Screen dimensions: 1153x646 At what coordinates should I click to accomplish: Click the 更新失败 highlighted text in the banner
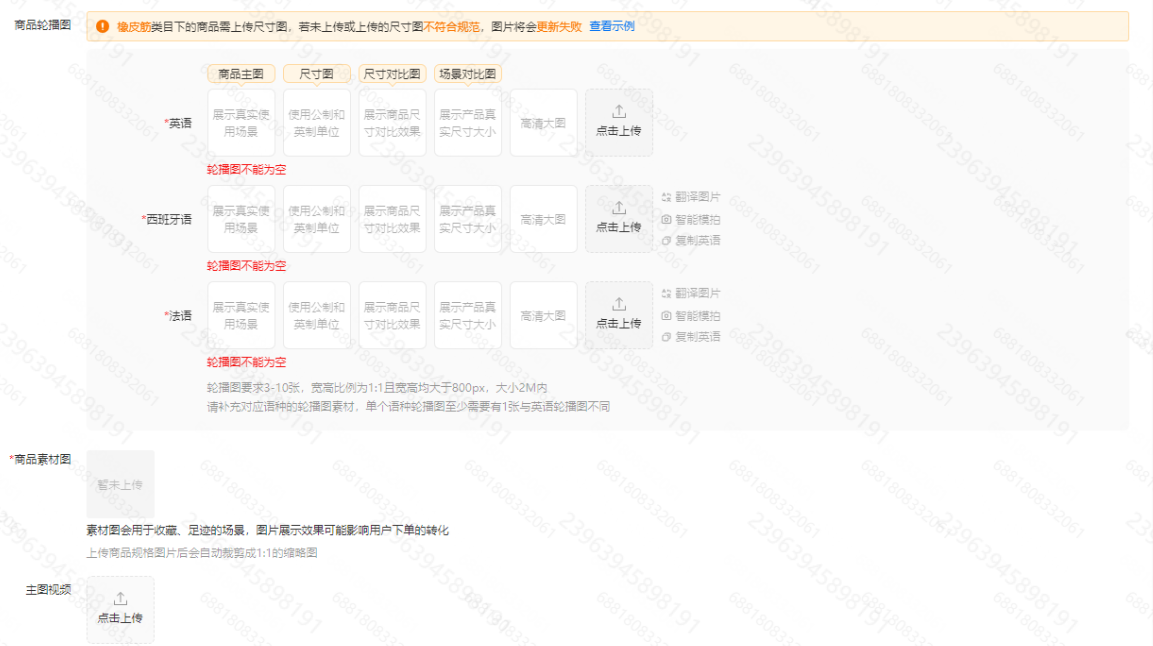[560, 26]
